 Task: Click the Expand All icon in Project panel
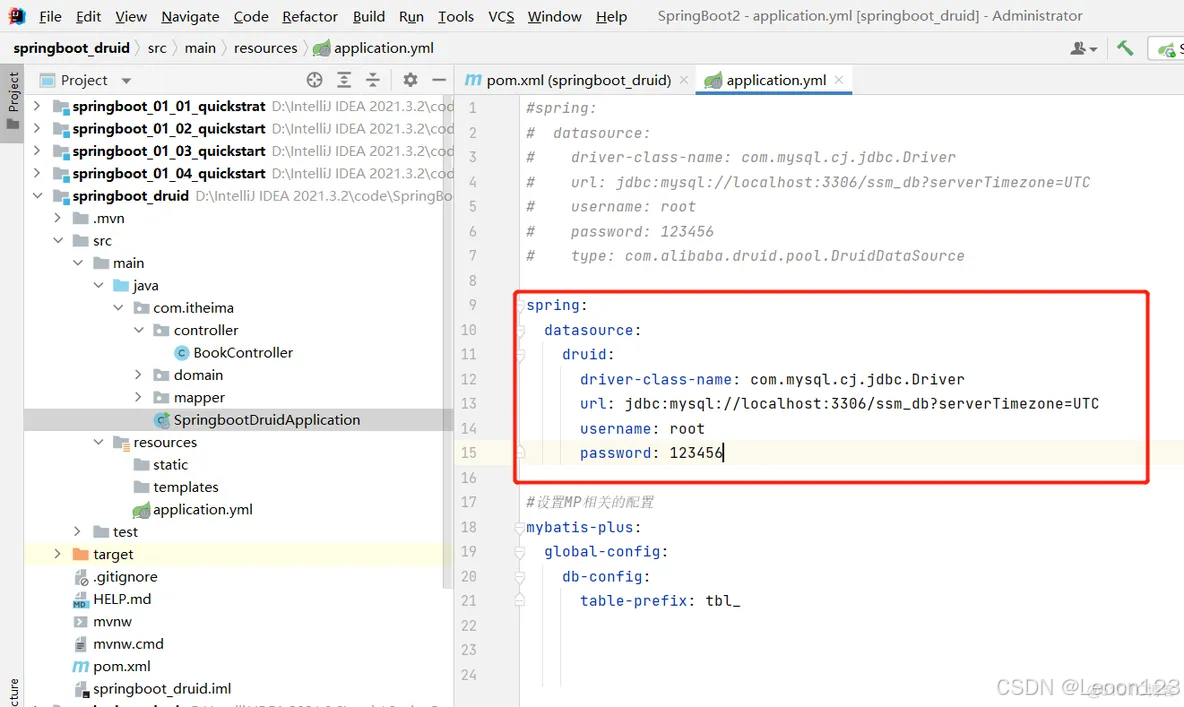click(344, 80)
